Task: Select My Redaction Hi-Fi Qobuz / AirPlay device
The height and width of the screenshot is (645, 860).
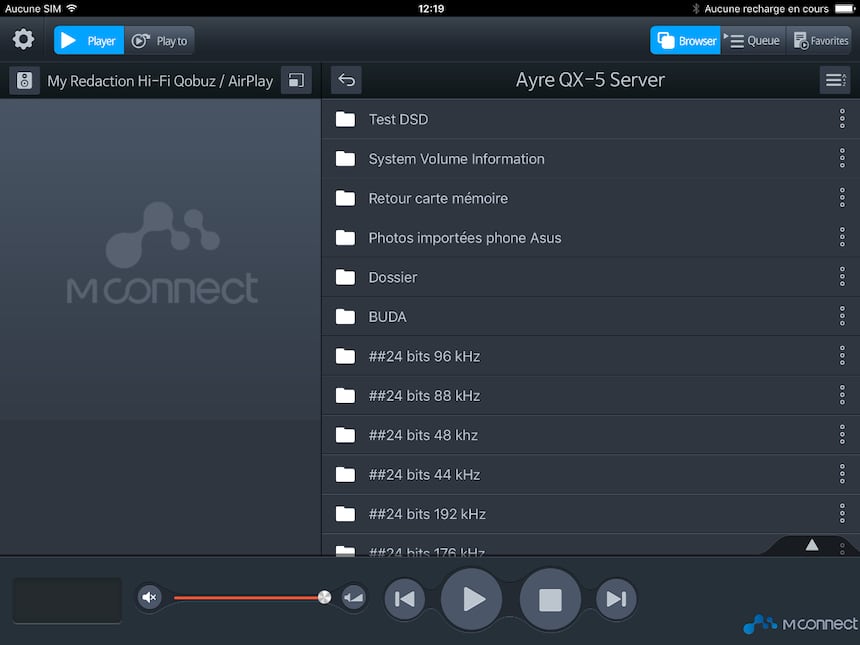Action: (160, 81)
